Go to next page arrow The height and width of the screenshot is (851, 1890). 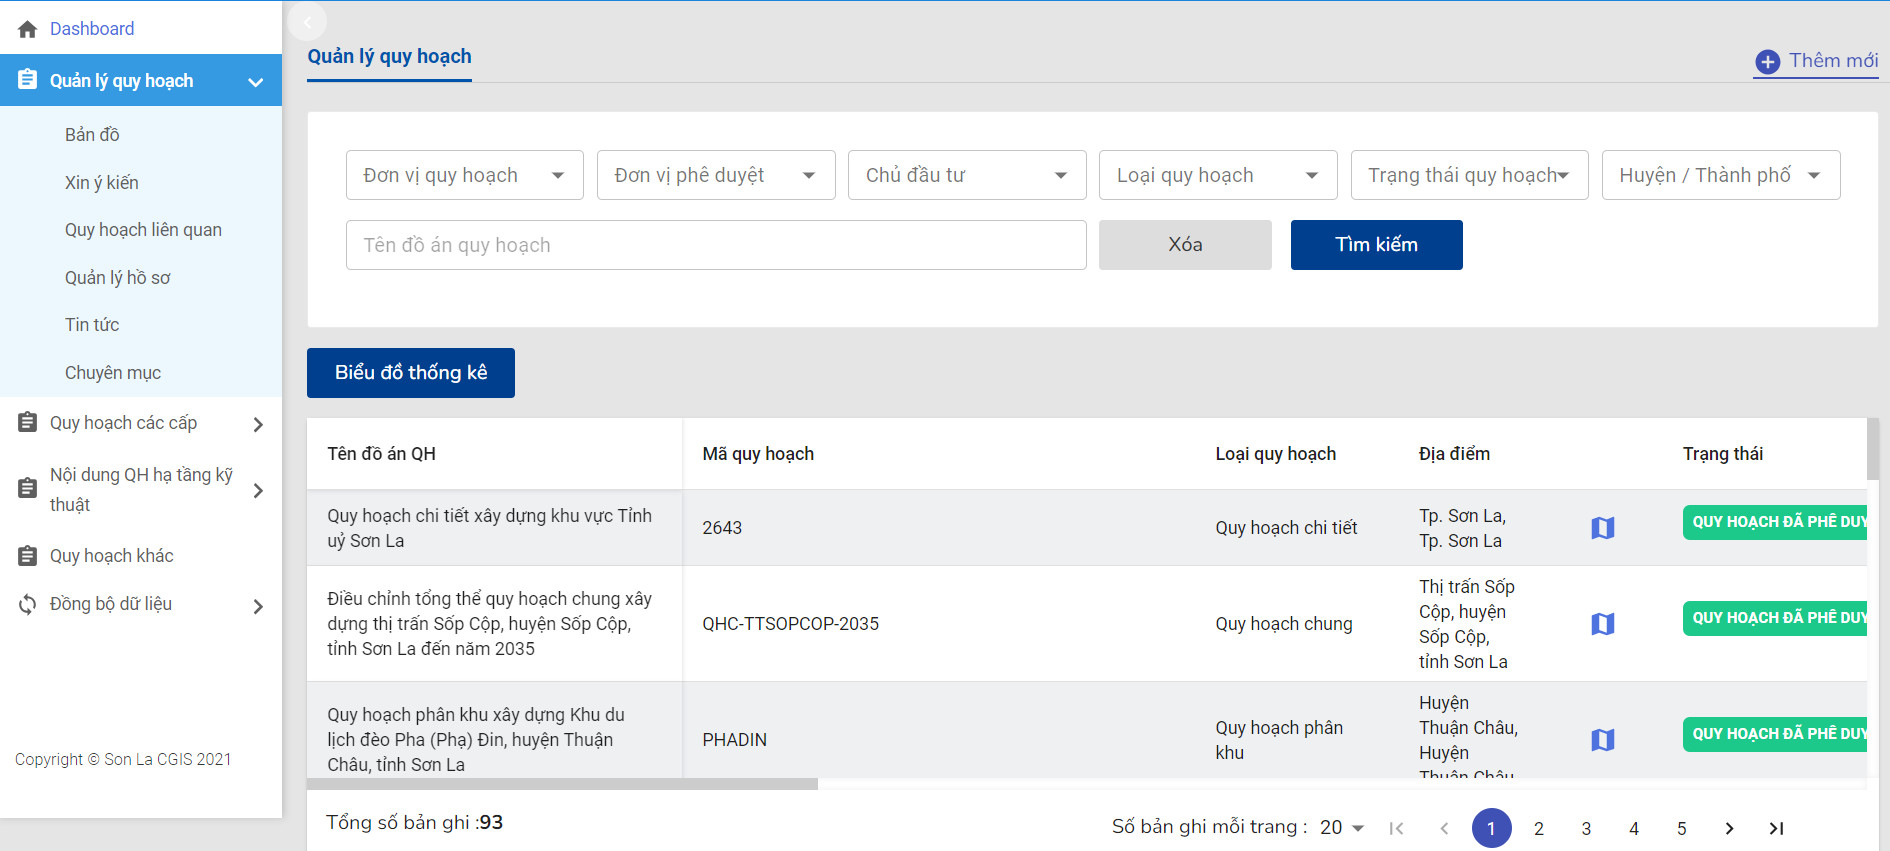coord(1729,828)
